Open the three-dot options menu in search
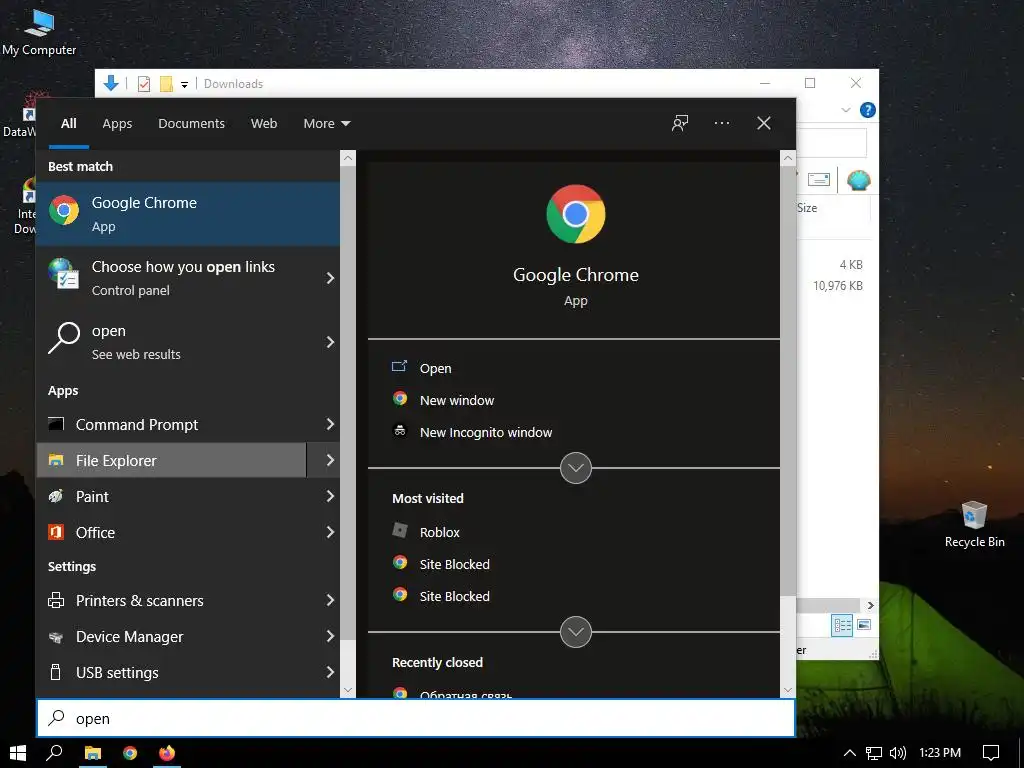The image size is (1024, 768). pyautogui.click(x=722, y=123)
